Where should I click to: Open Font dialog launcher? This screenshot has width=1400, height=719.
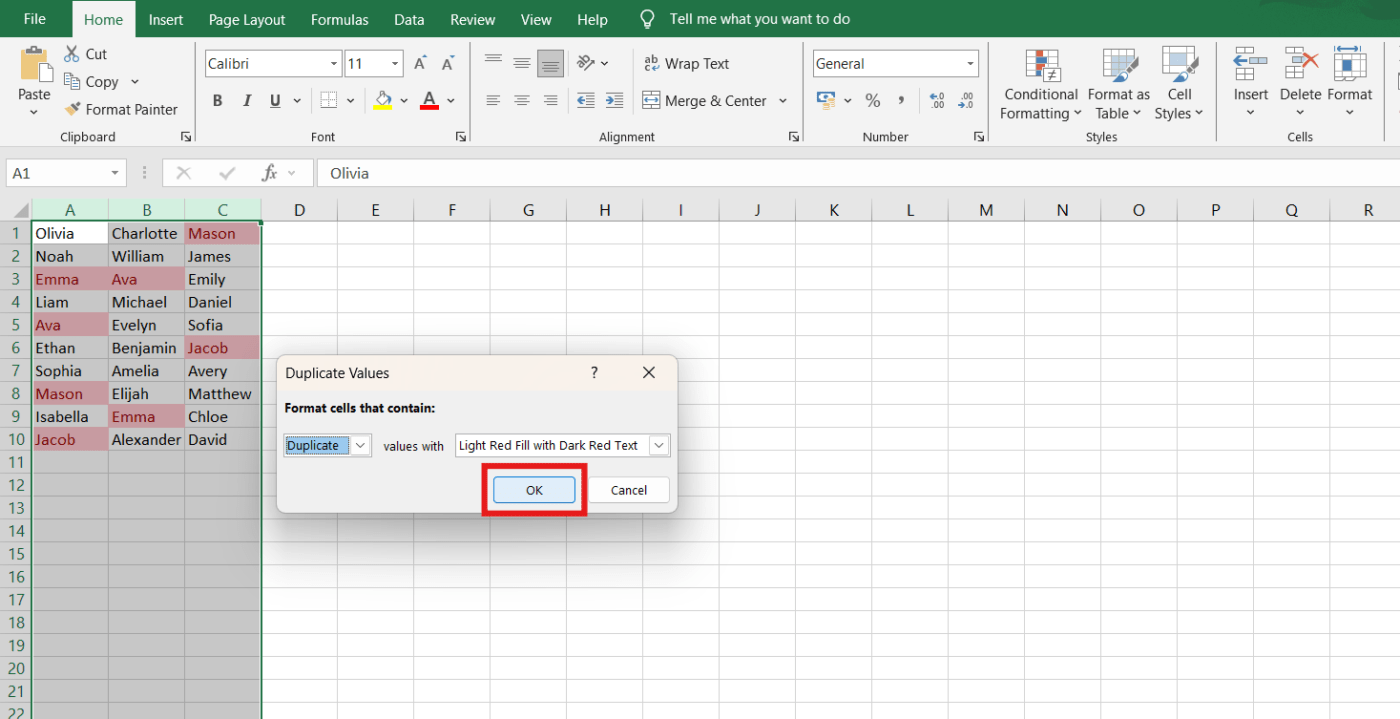(461, 137)
